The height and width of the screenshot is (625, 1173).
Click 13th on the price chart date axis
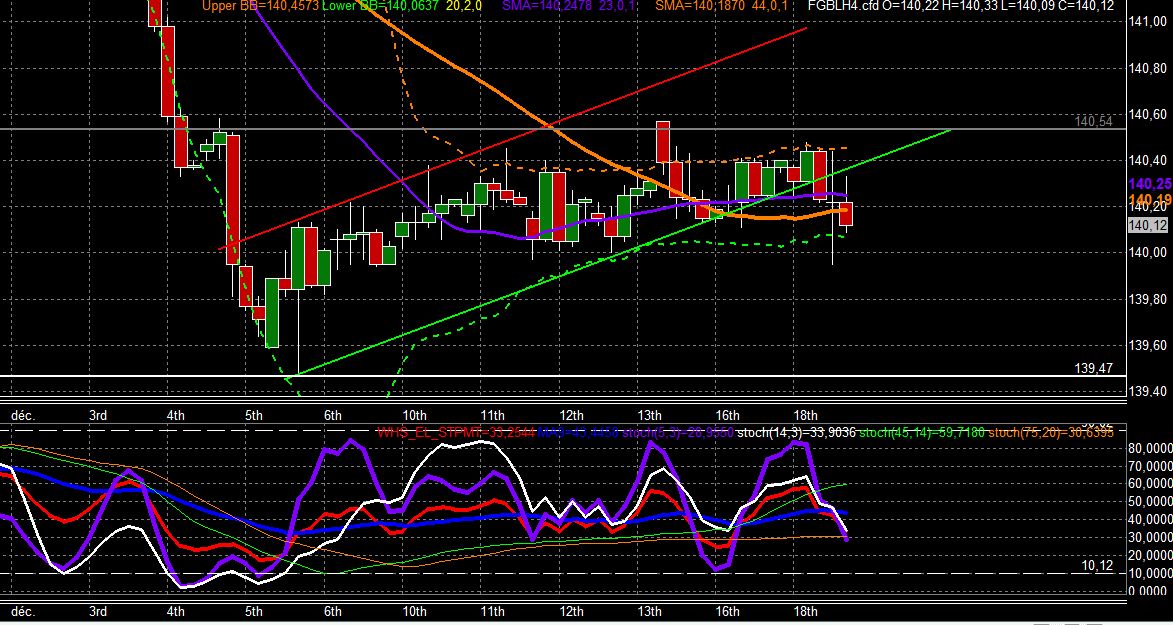[649, 415]
